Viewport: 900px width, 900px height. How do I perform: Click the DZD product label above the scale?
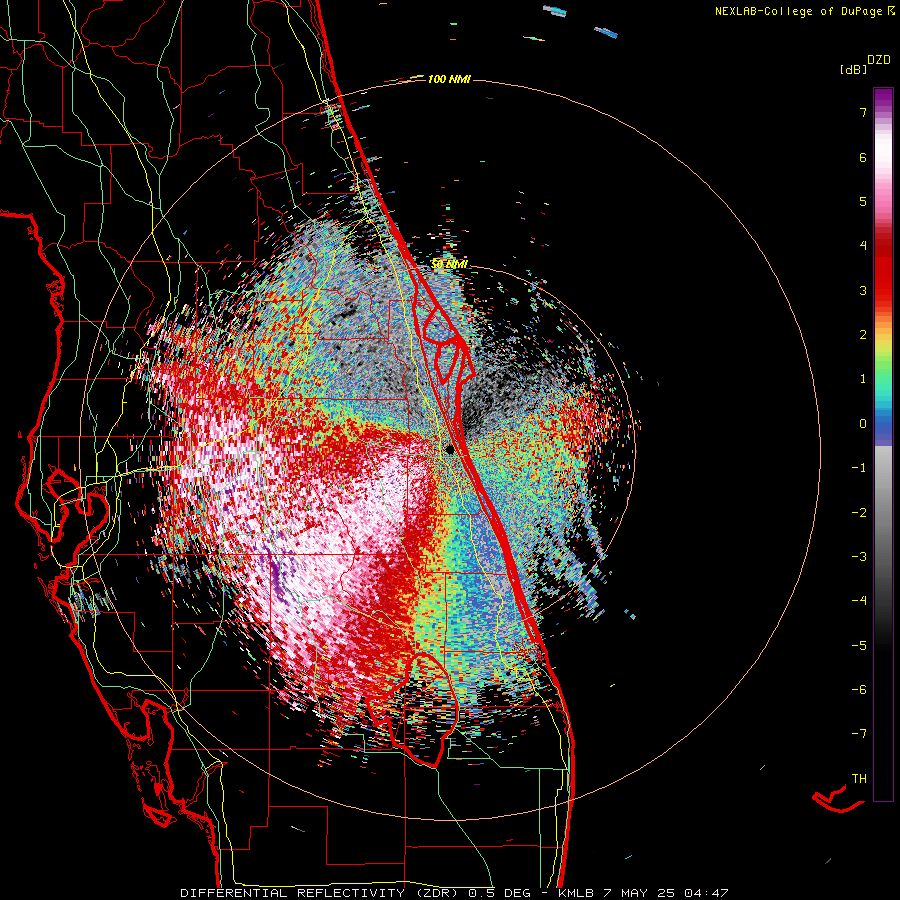point(879,60)
